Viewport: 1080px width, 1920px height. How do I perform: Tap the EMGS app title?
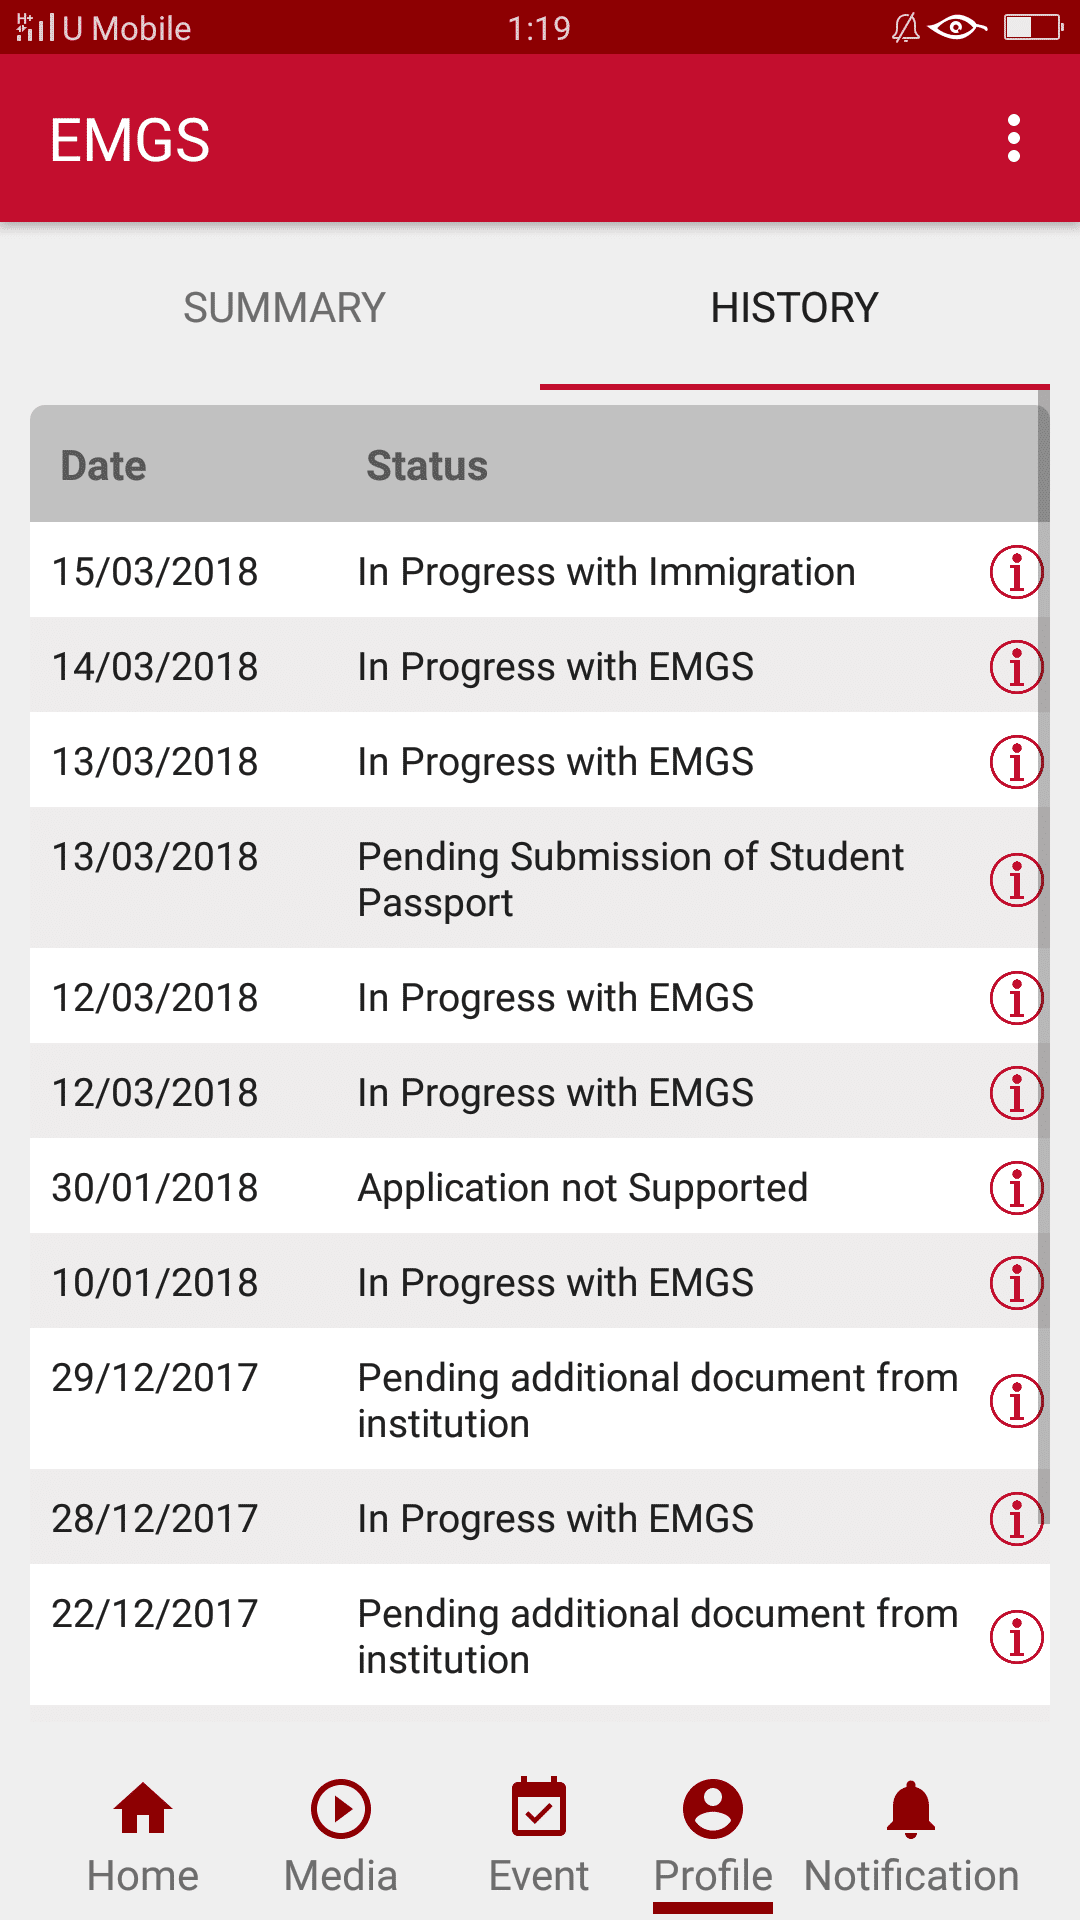130,140
